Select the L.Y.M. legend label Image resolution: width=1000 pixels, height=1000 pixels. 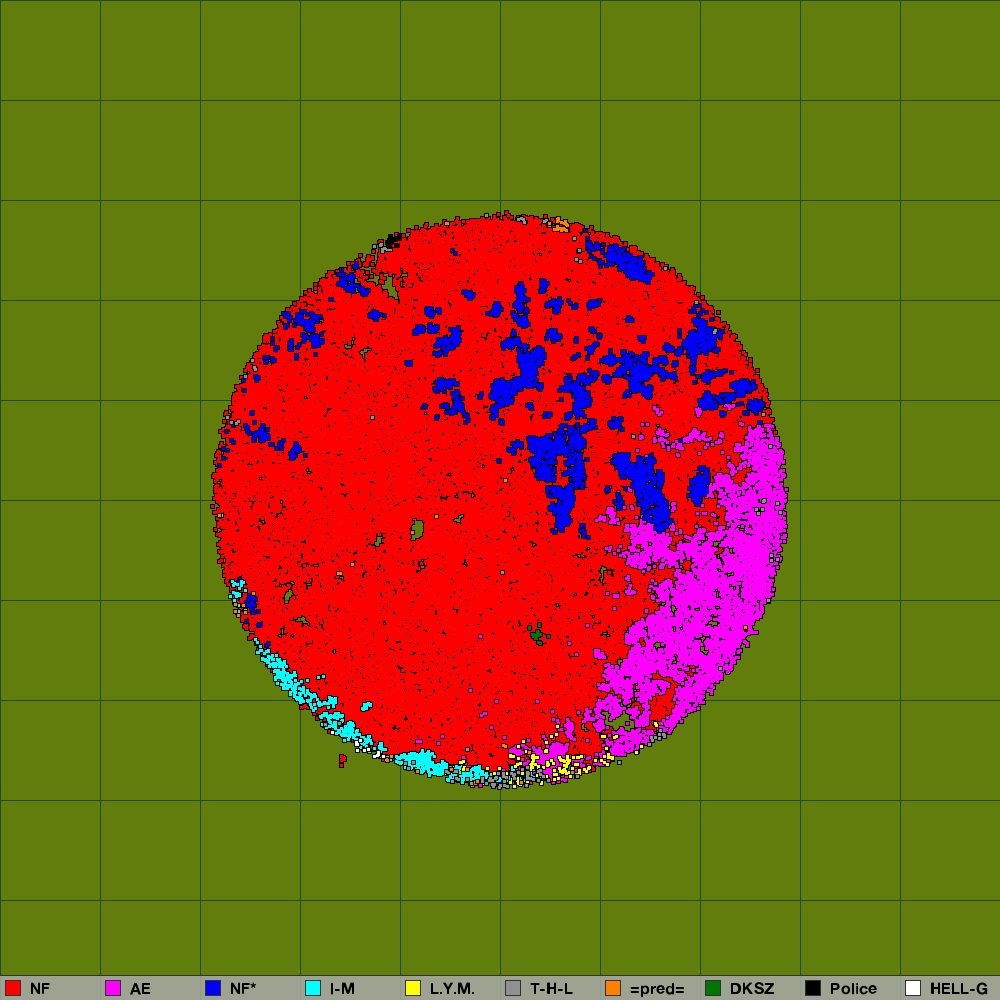452,989
